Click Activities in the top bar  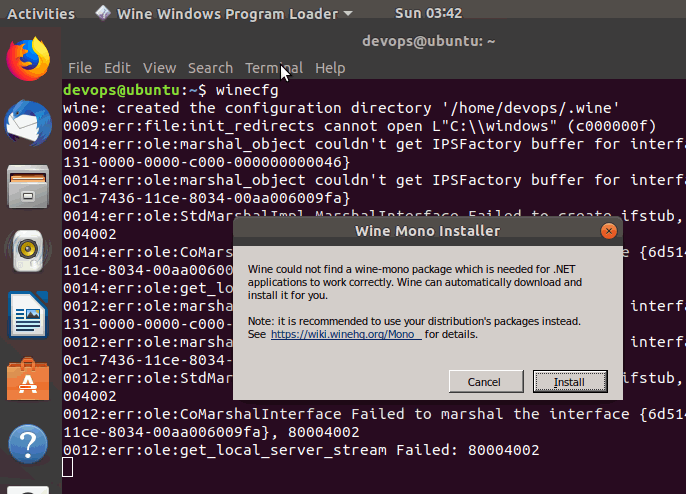point(41,14)
